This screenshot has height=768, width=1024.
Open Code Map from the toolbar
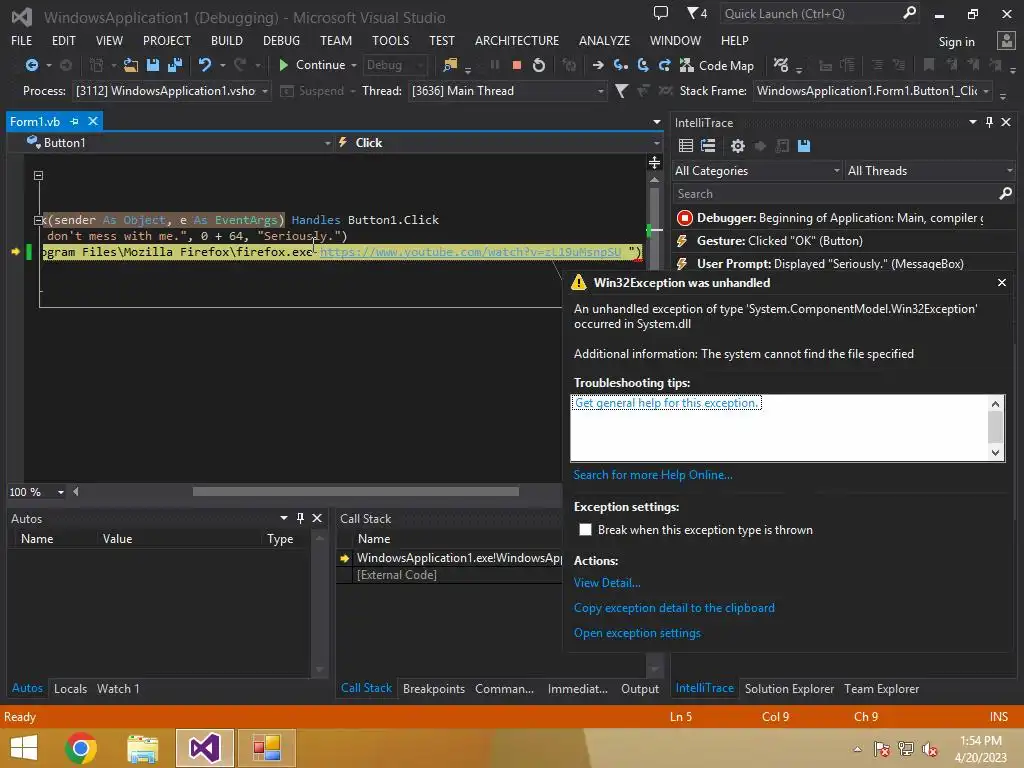717,66
